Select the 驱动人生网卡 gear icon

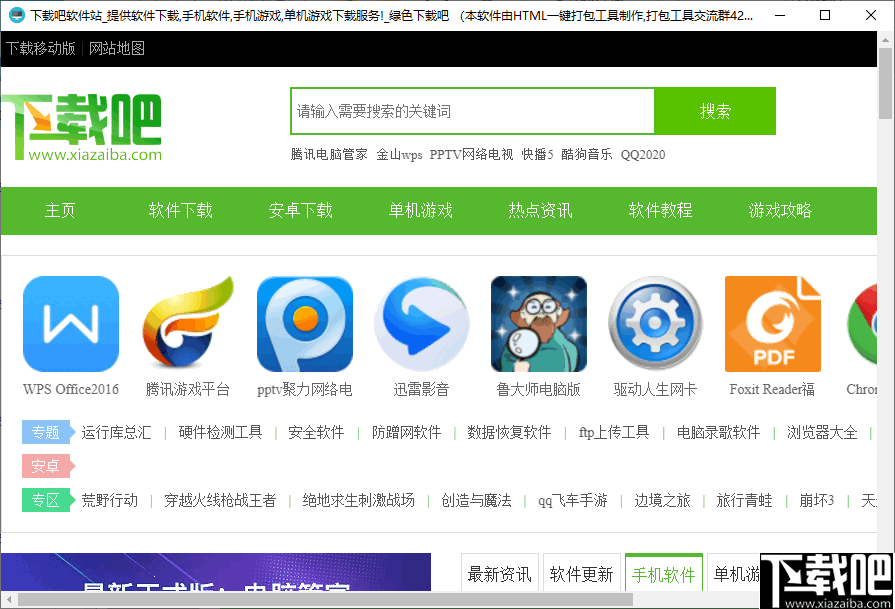655,323
